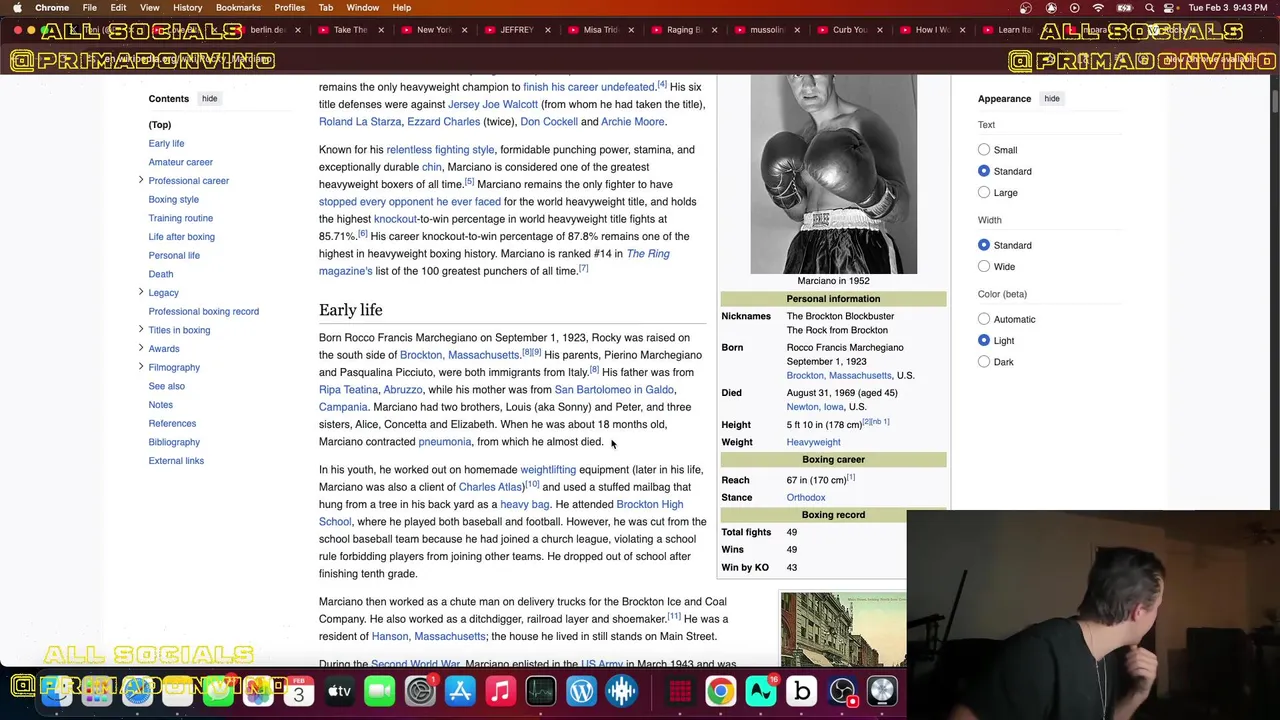1280x720 pixels.
Task: Open the white 'b' app in the dock
Action: point(801,691)
